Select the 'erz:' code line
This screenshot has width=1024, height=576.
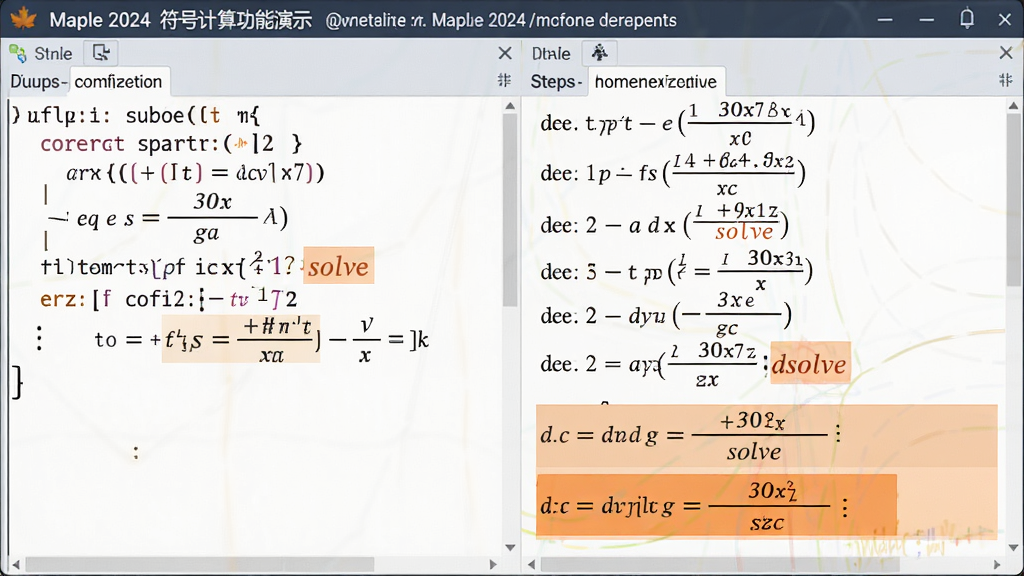[x=168, y=299]
